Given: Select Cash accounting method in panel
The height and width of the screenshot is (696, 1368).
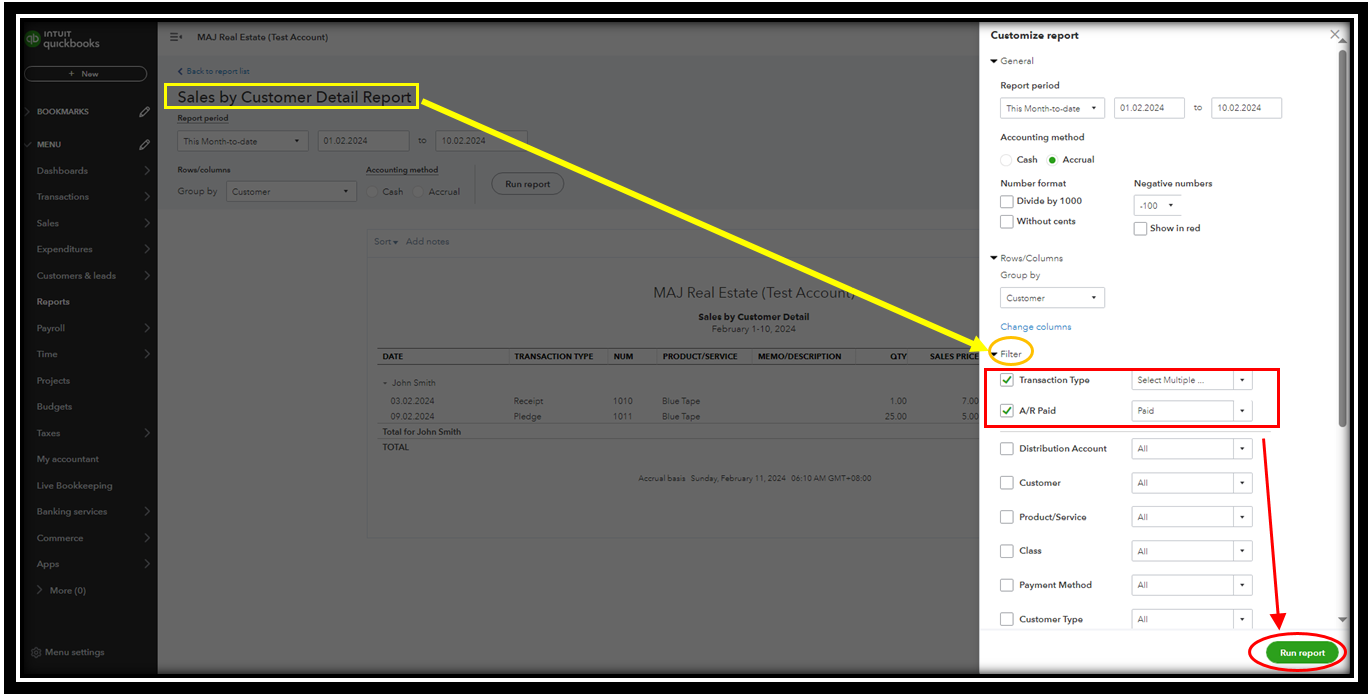Looking at the screenshot, I should coord(1007,160).
